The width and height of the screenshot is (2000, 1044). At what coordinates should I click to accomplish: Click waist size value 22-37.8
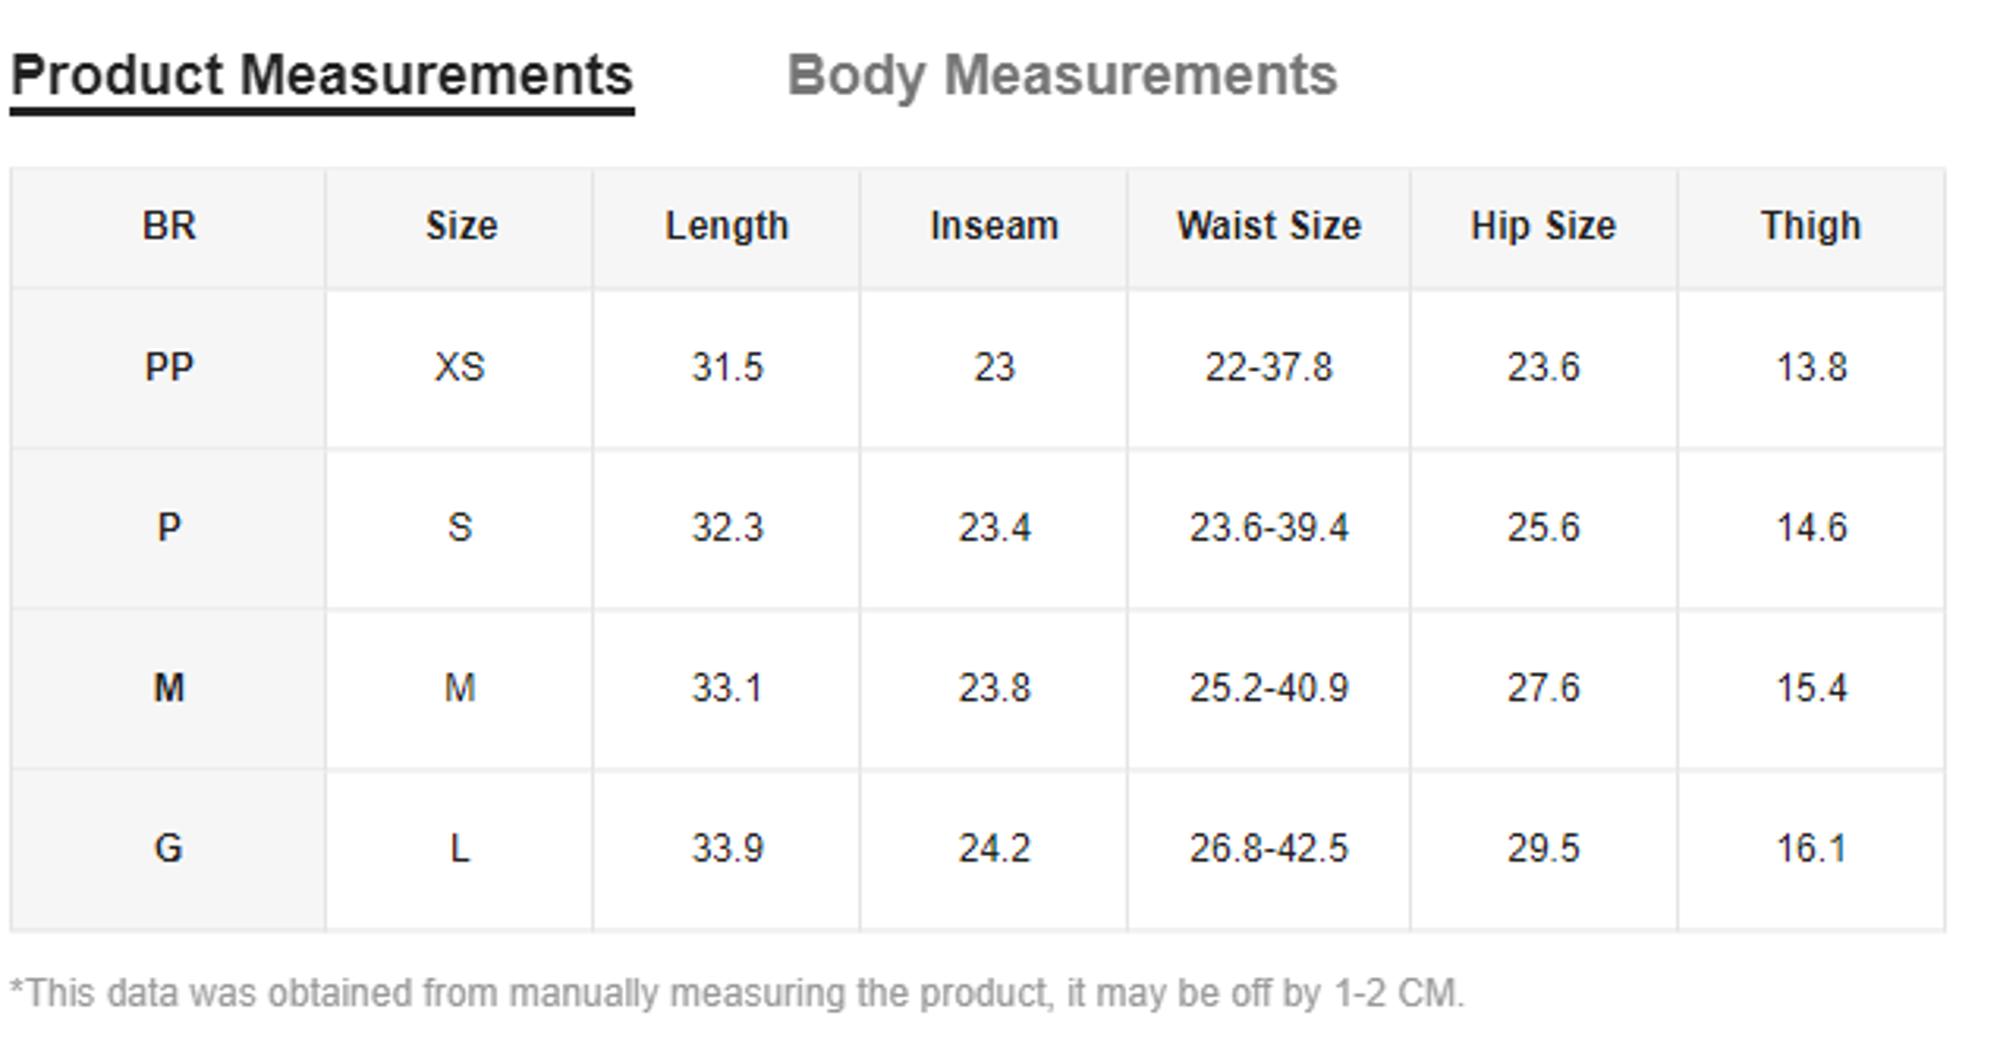1268,368
